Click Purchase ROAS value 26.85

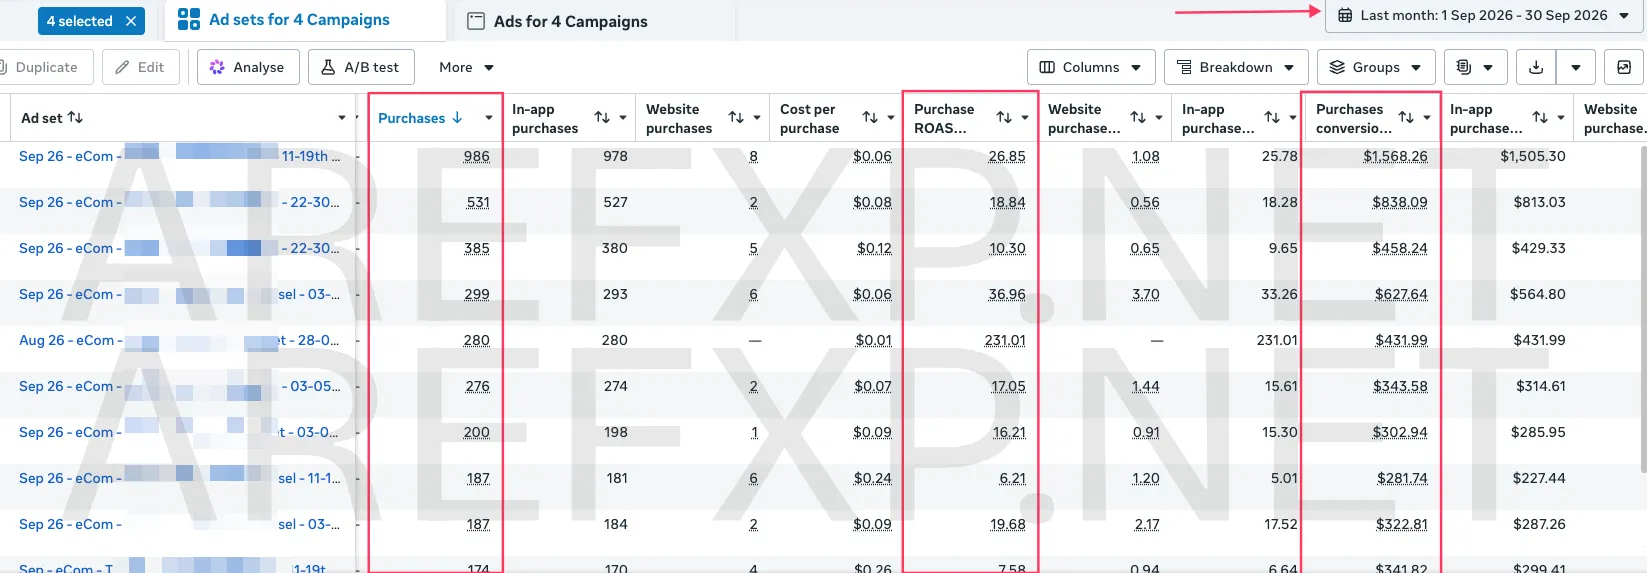pyautogui.click(x=1007, y=156)
